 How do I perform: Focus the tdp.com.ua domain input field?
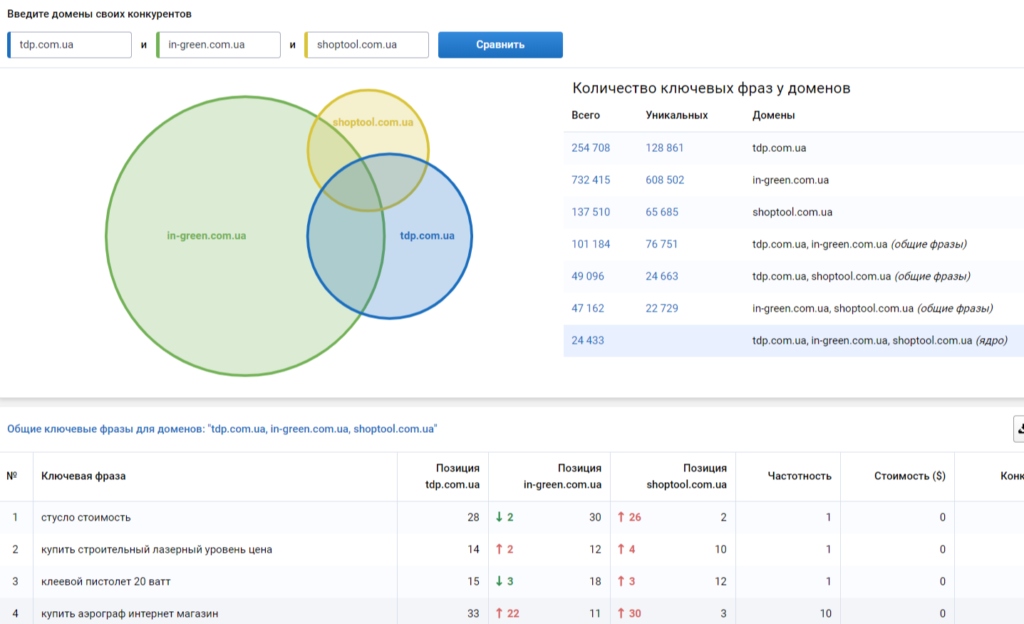[70, 45]
